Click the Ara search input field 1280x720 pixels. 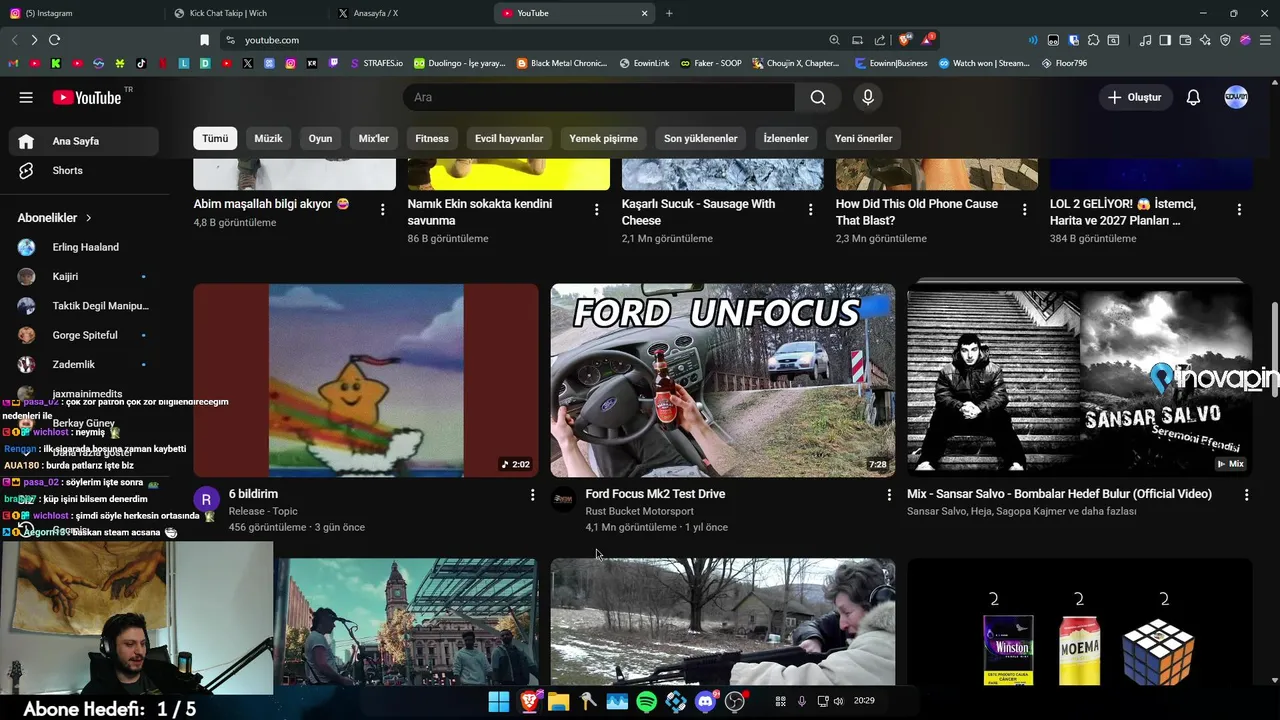[x=598, y=97]
